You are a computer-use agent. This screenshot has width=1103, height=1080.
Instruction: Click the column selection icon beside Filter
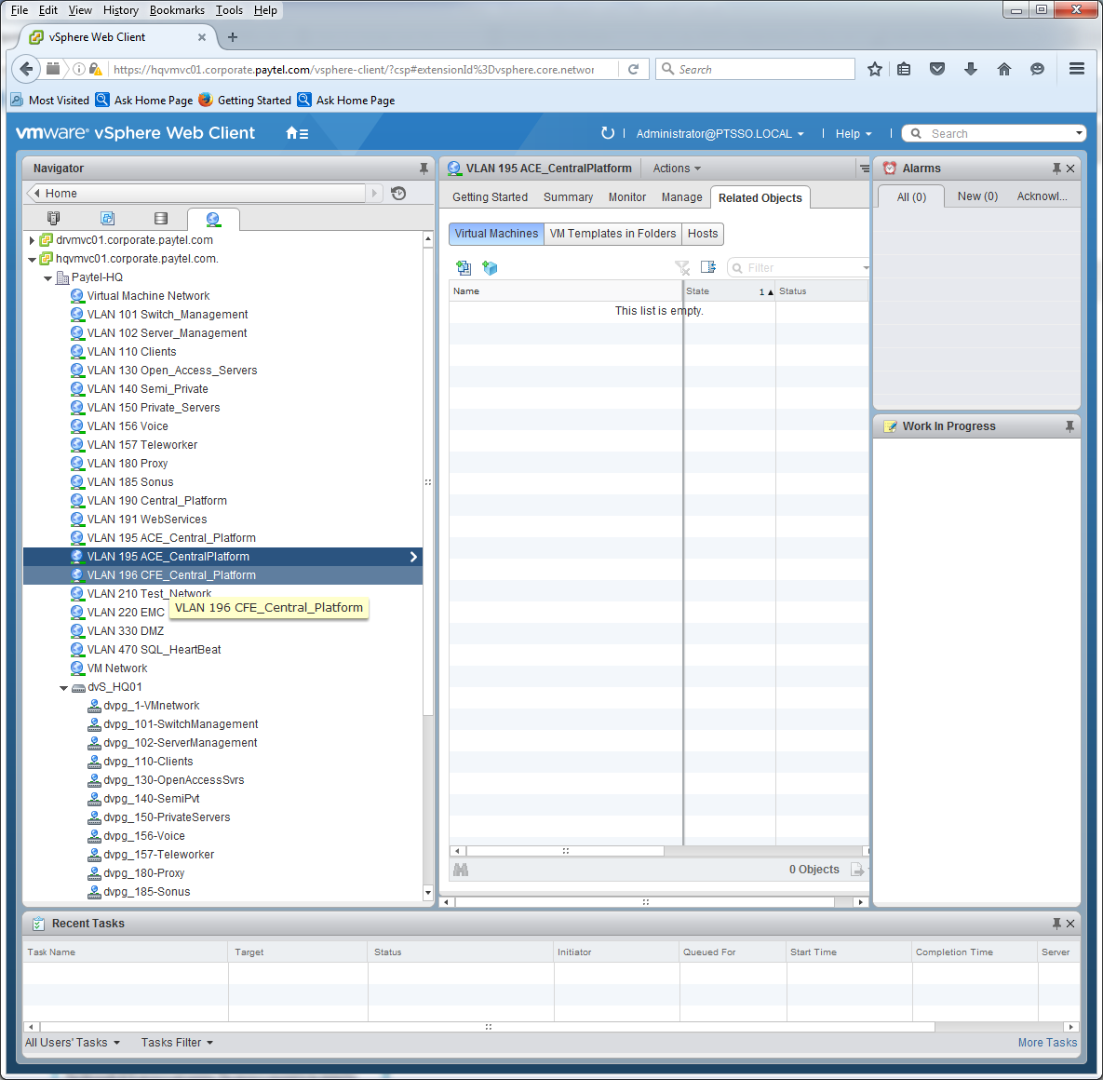click(708, 267)
